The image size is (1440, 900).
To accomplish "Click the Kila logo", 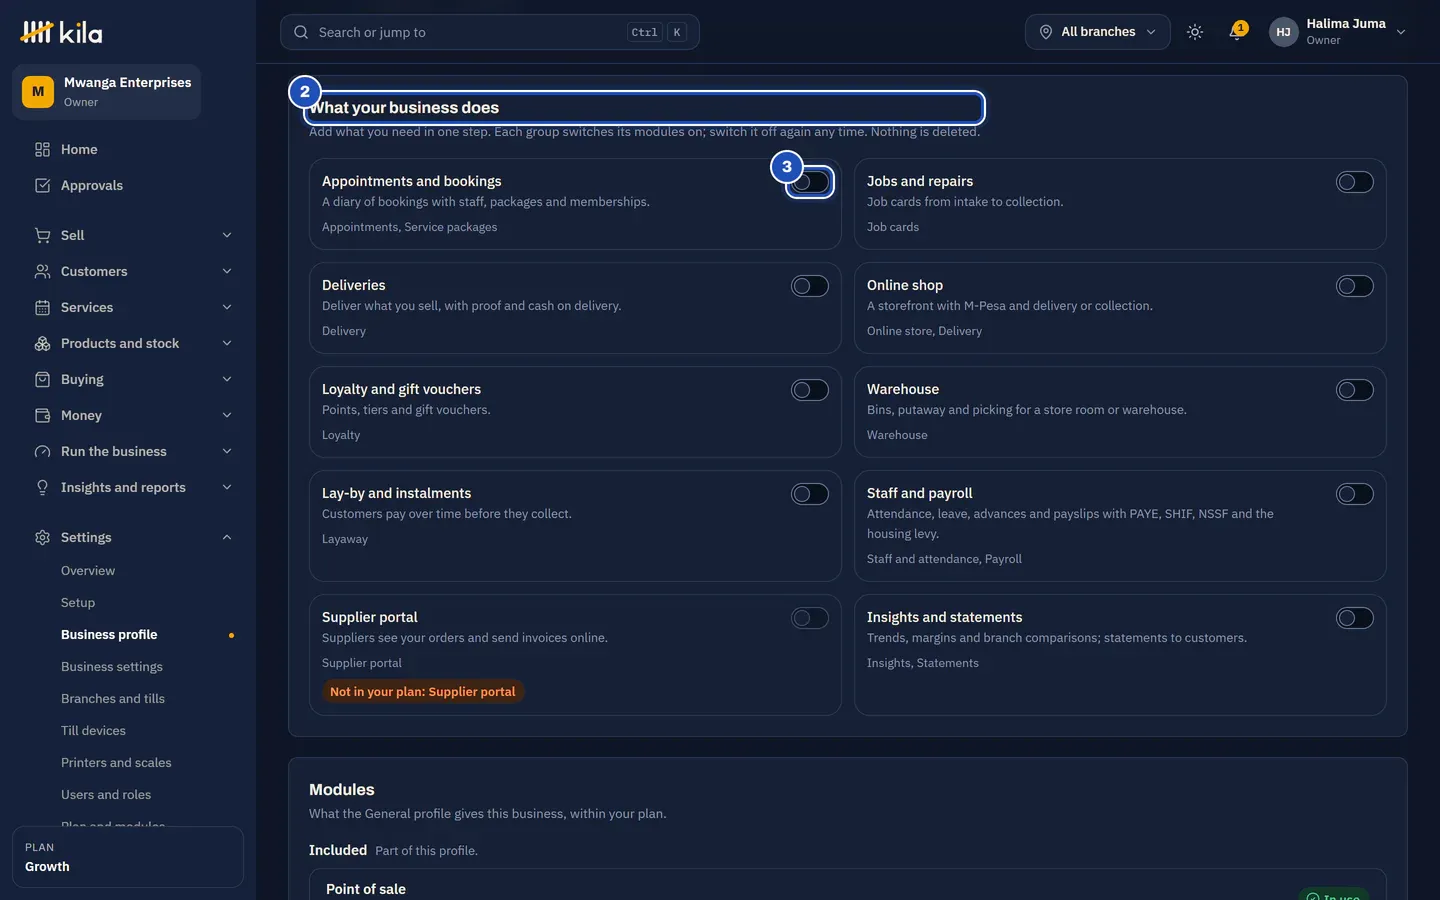I will (61, 32).
